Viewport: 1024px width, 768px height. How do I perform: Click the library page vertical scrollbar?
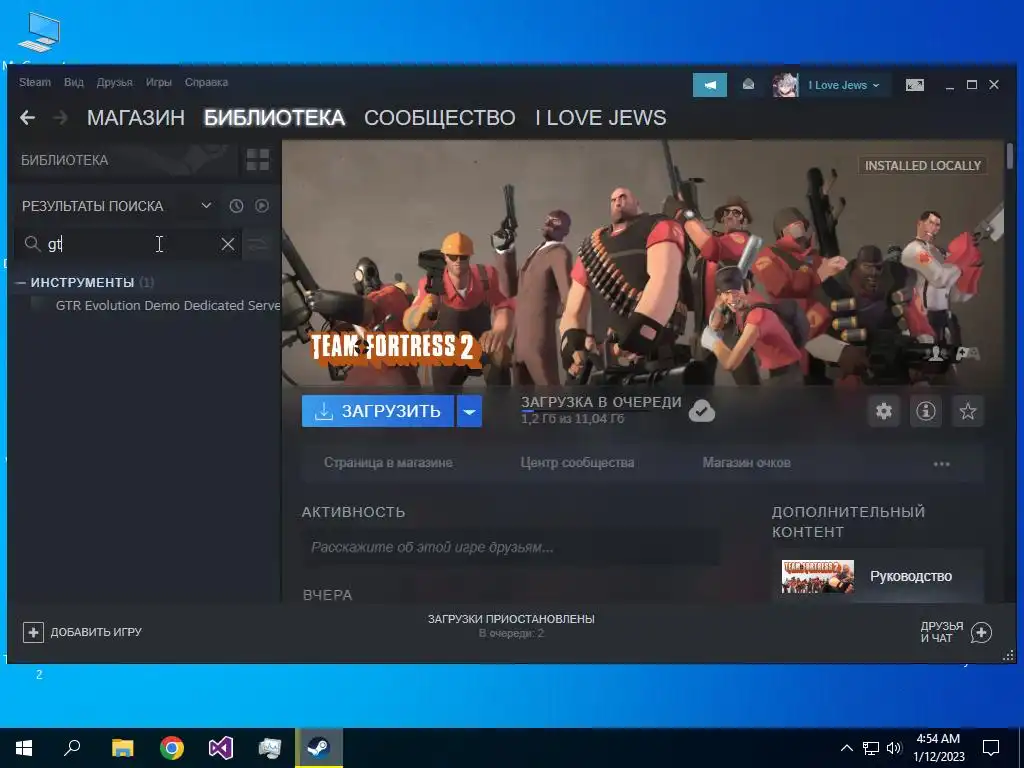(1010, 157)
